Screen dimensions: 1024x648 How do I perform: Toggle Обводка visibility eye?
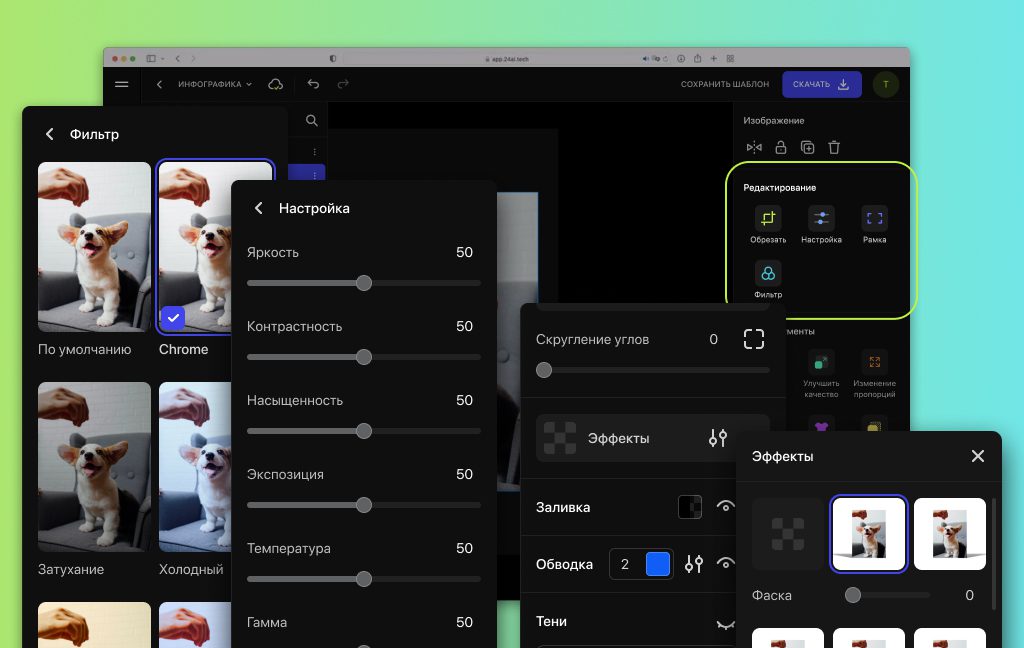pos(725,563)
